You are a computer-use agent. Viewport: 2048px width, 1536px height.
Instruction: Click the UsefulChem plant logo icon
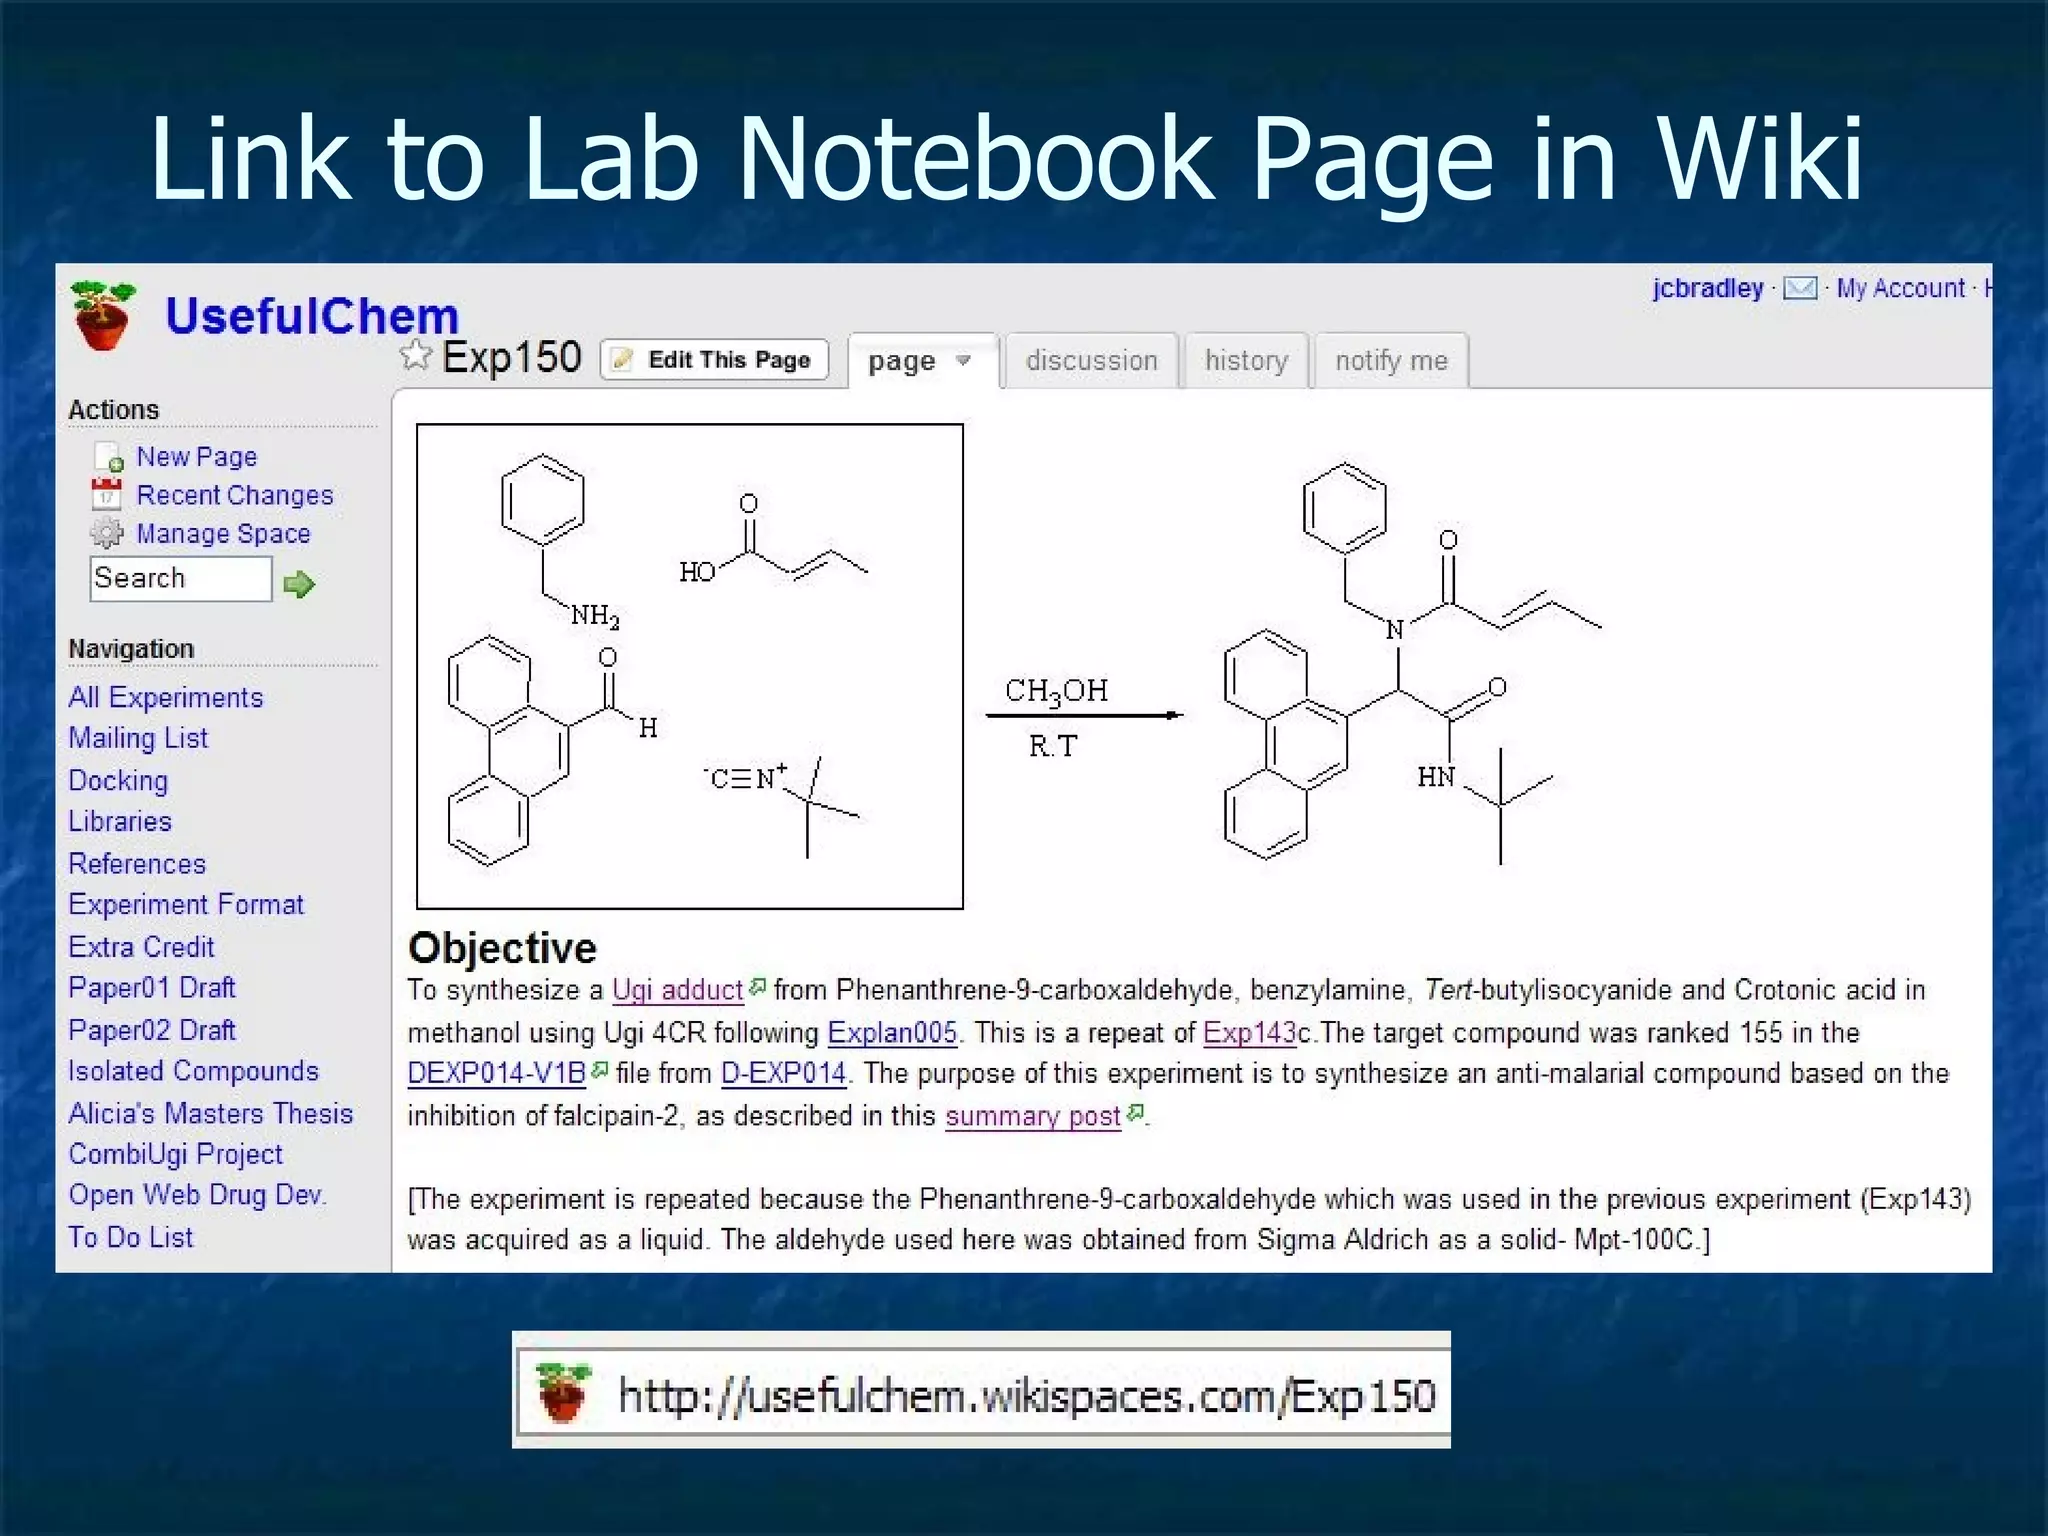point(102,316)
